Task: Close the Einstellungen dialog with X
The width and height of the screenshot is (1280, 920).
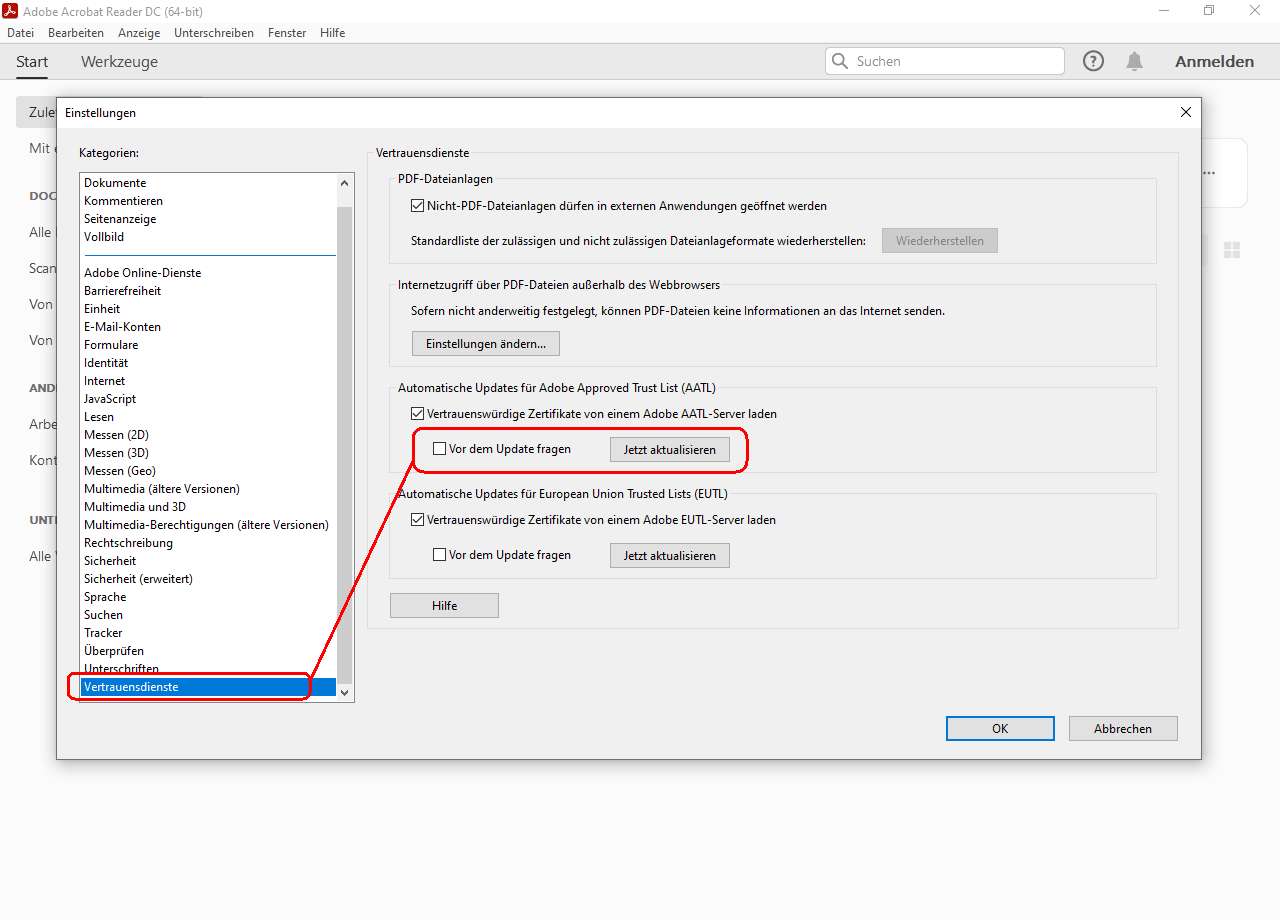Action: (x=1186, y=113)
